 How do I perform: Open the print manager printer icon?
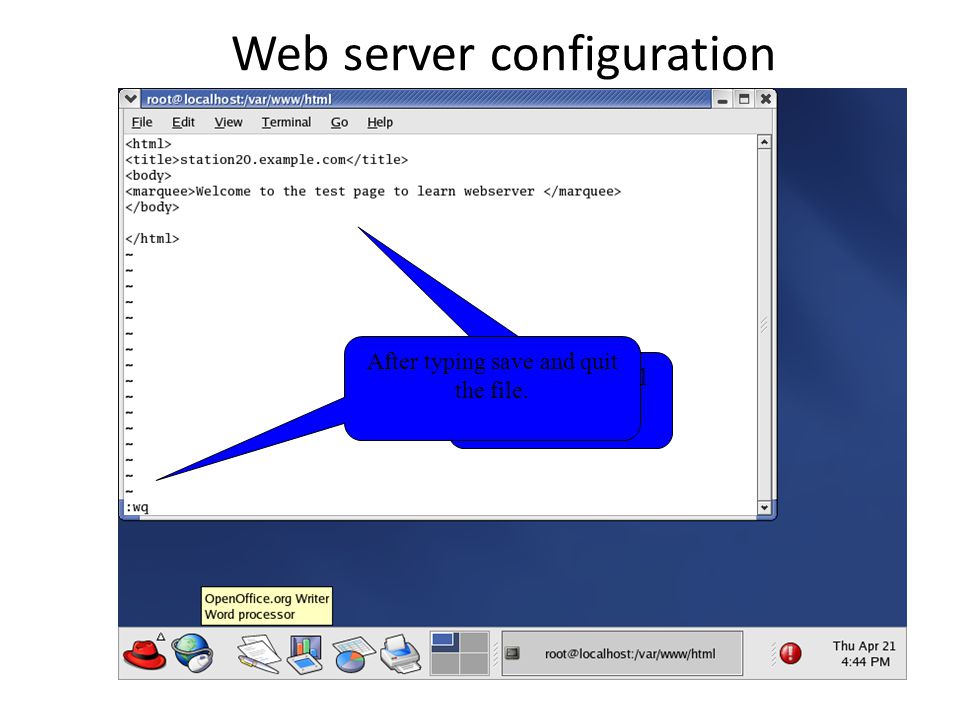[x=400, y=654]
